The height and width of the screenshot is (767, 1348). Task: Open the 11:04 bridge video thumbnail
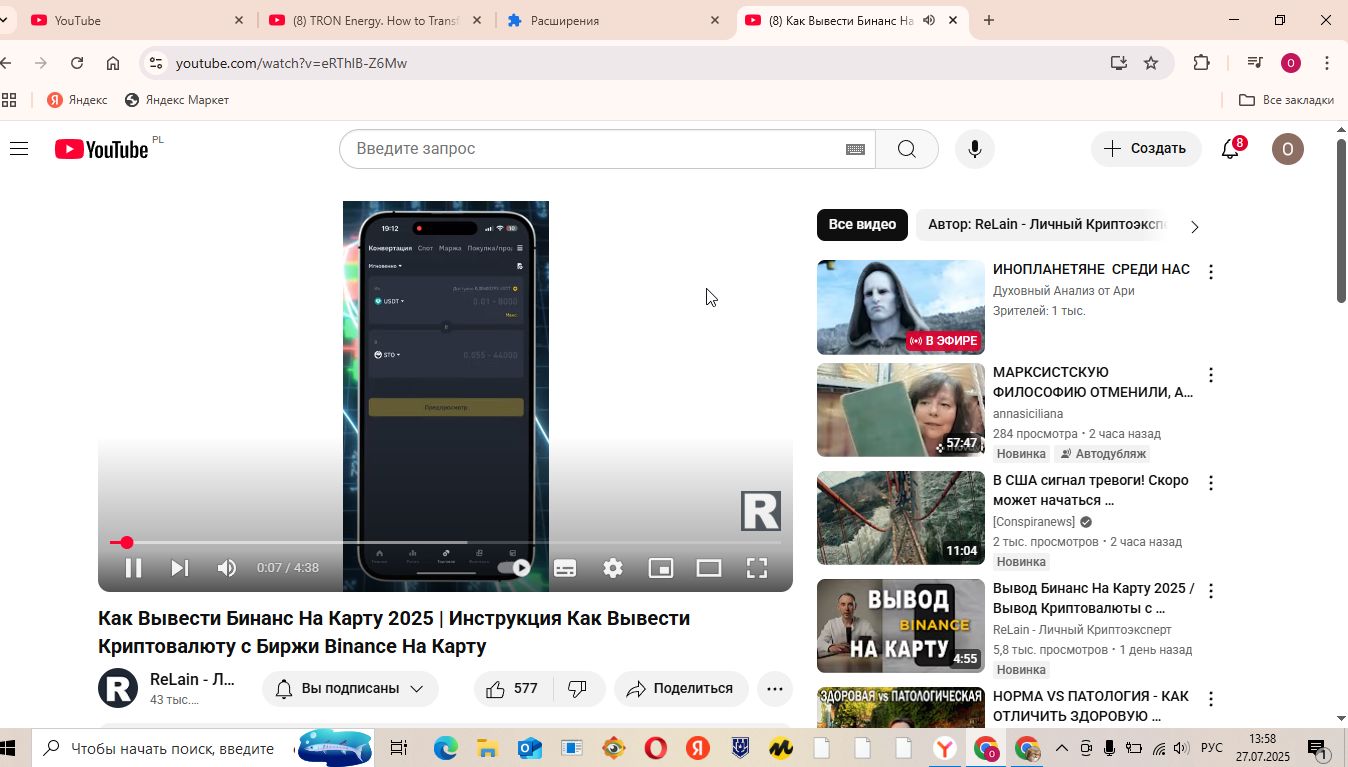tap(901, 518)
